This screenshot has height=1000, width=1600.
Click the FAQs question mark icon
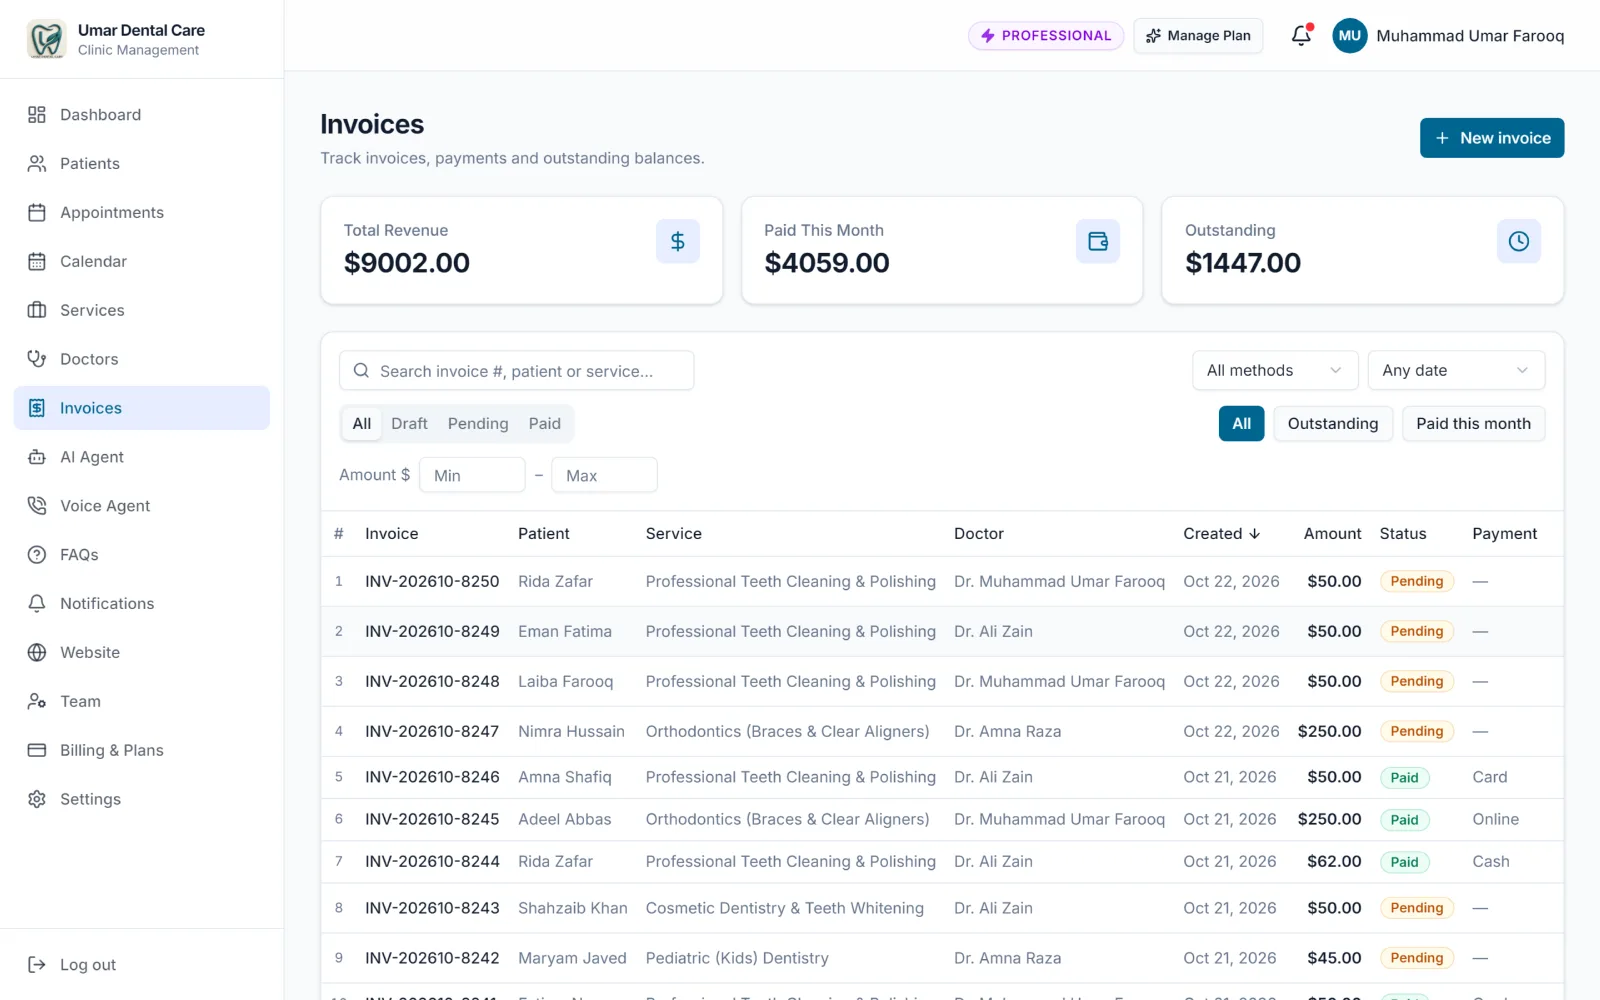pyautogui.click(x=37, y=555)
